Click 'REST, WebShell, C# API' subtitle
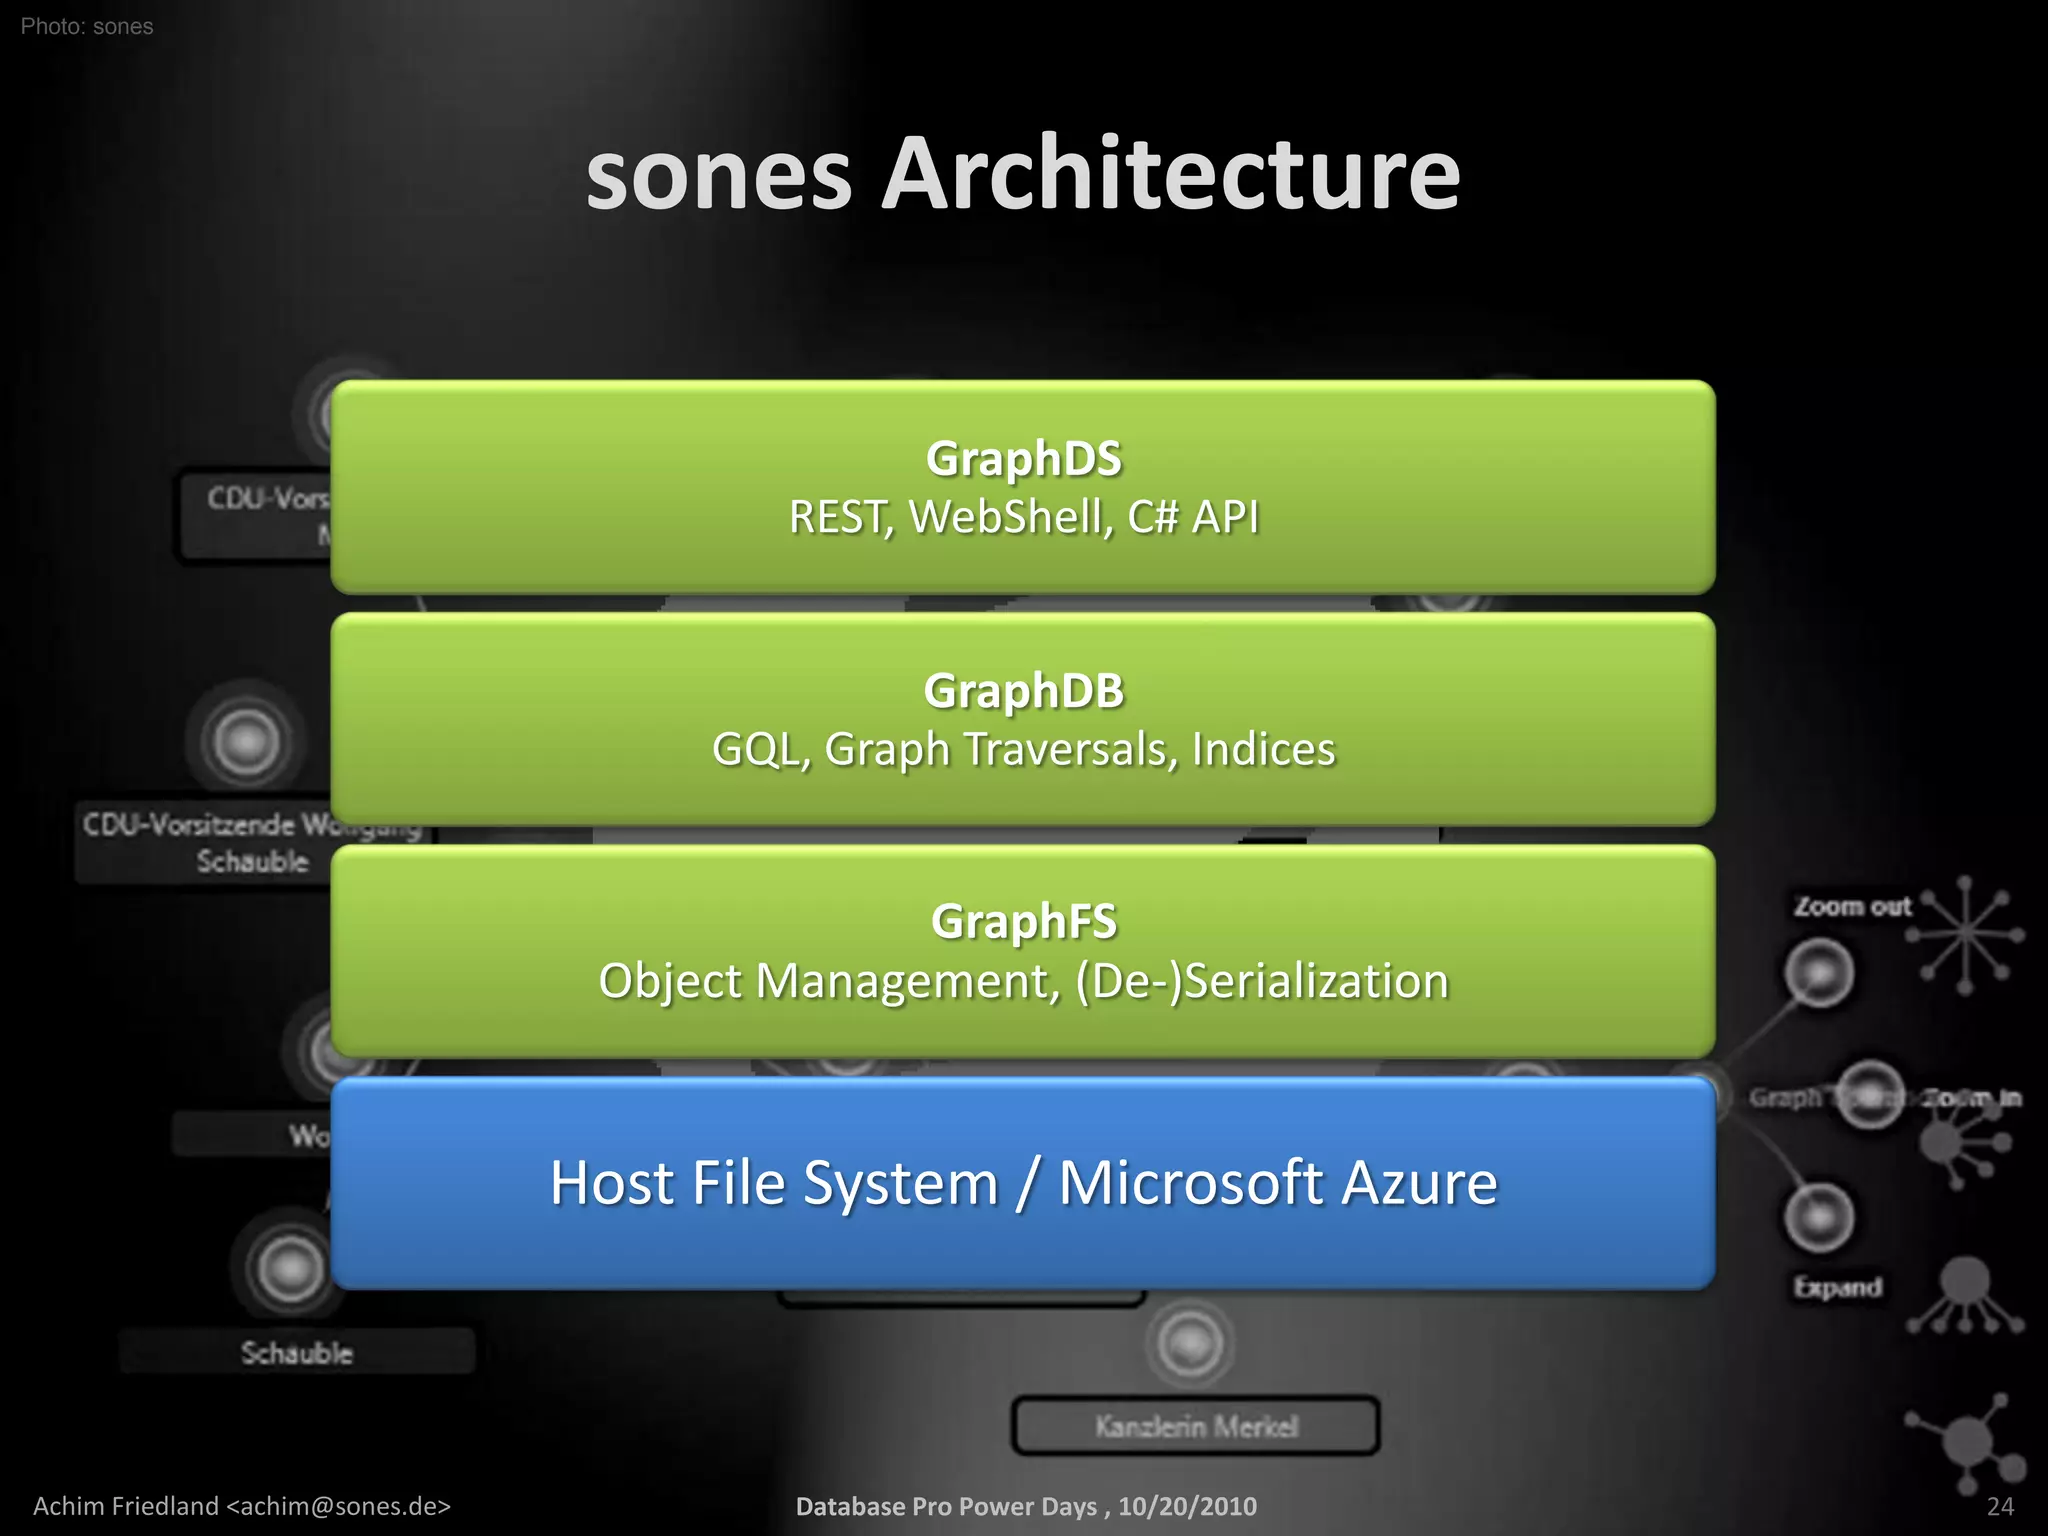Viewport: 2048px width, 1536px height. coord(1023,518)
